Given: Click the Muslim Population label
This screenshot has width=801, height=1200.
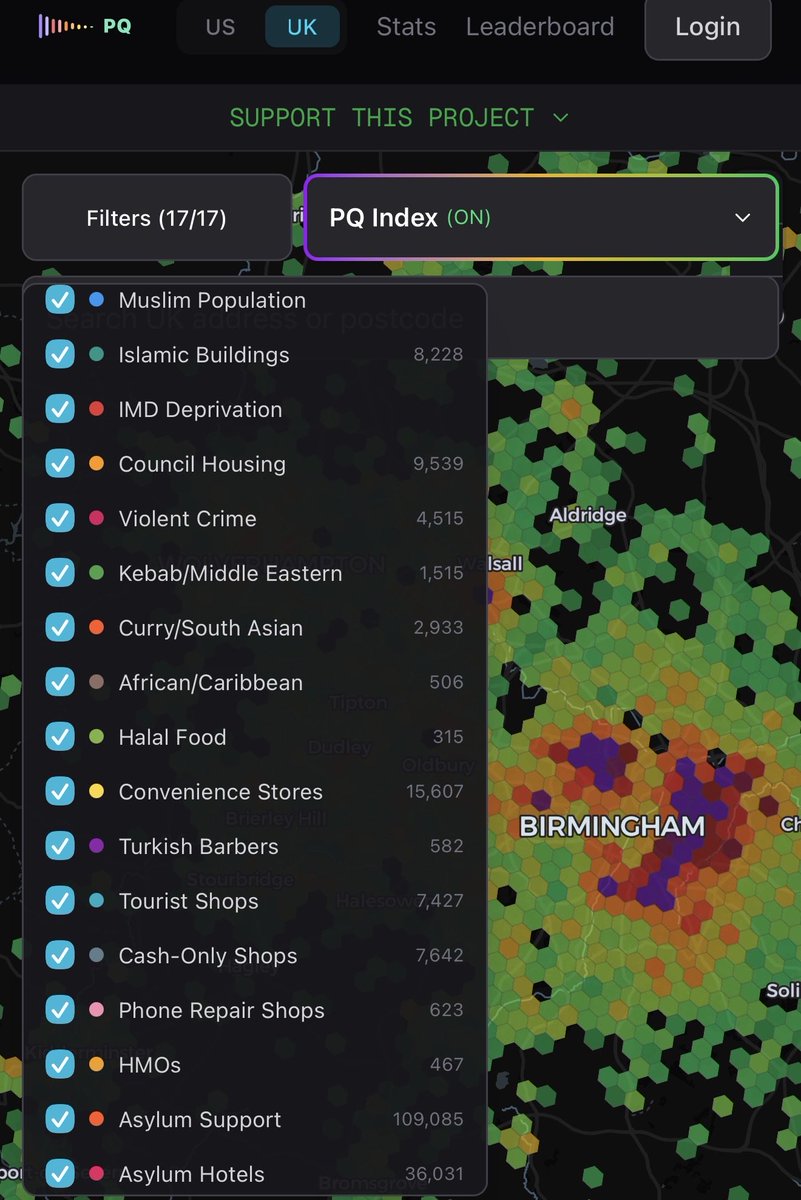Looking at the screenshot, I should [212, 300].
